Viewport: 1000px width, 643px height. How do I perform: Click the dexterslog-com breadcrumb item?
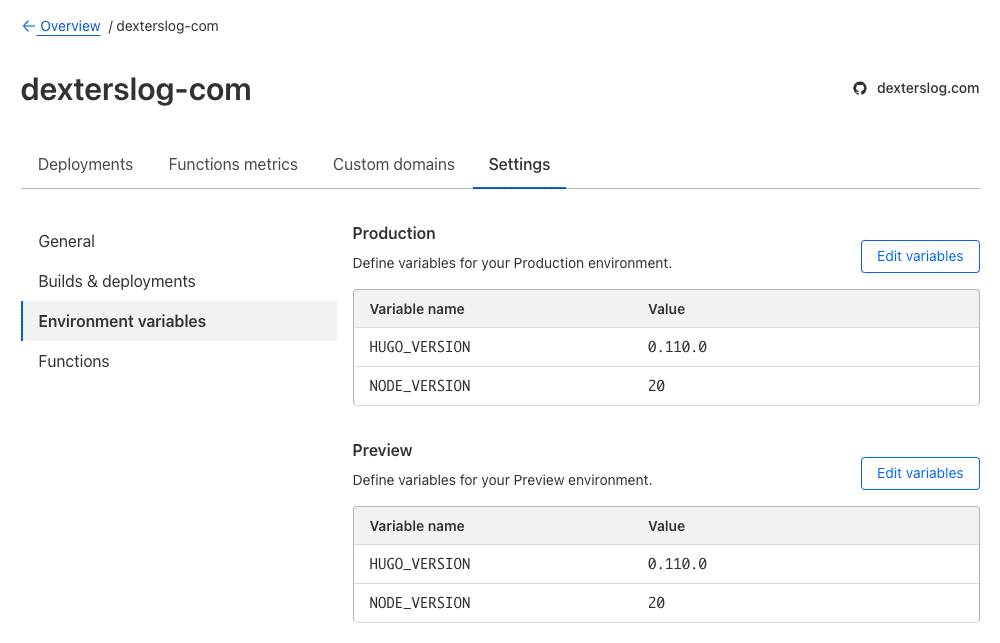(x=167, y=26)
